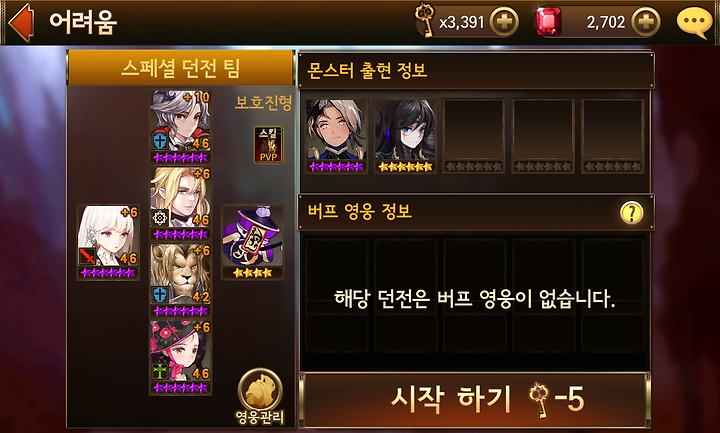The image size is (720, 433).
Task: Click the golden key currency icon
Action: click(425, 20)
